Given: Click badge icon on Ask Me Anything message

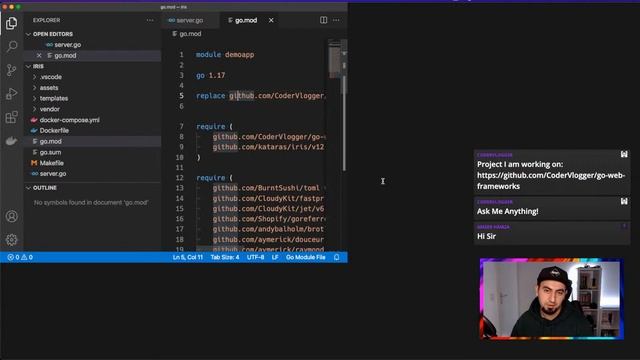Looking at the screenshot, I should pos(624,201).
